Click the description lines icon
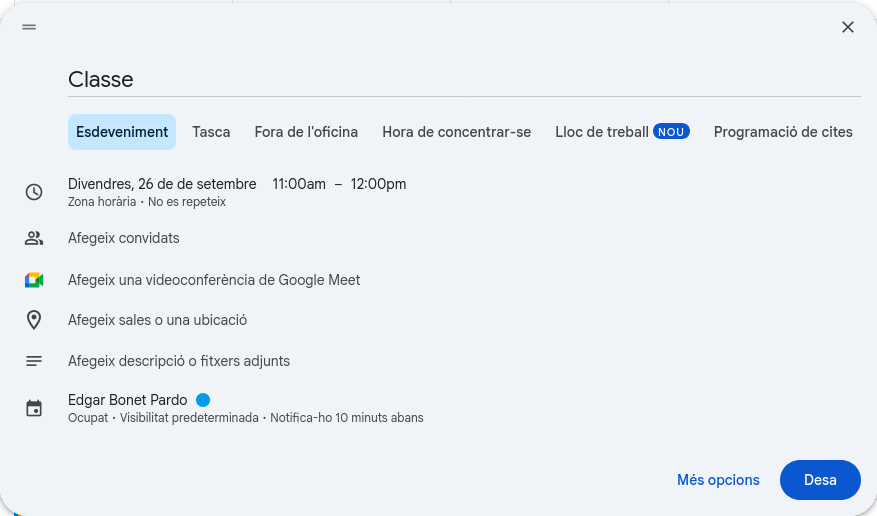This screenshot has height=516, width=877. tap(34, 360)
